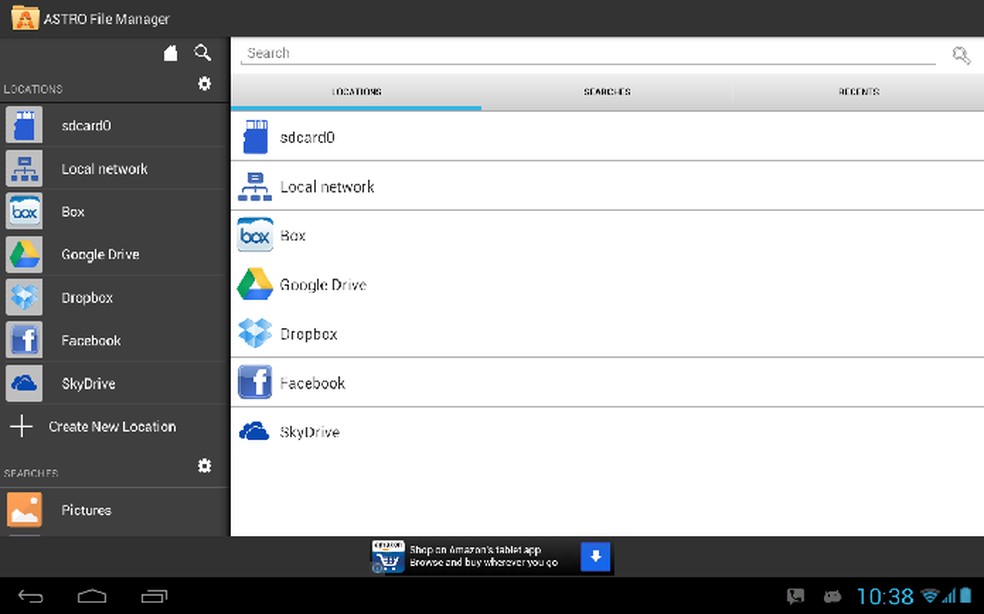Switch to the RECENTS tab

pos(857,91)
